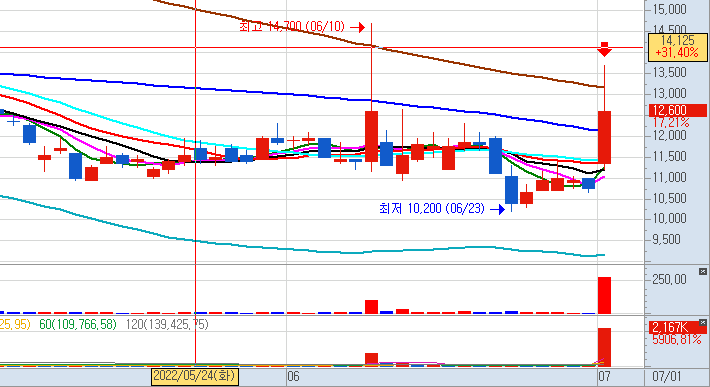
Task: Select the 120(139,425,75) moving average legend
Action: 167,325
